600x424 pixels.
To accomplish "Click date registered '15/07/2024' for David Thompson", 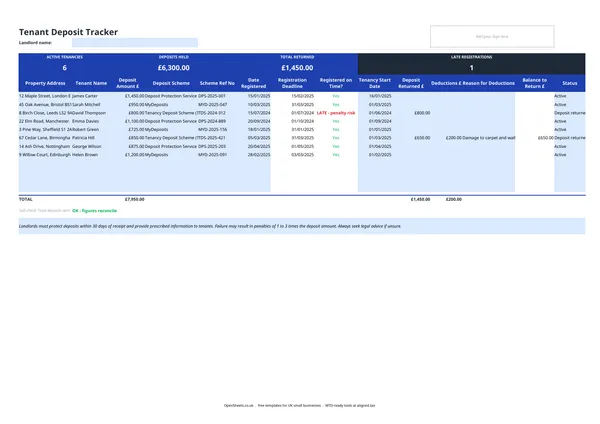I will tap(259, 113).
